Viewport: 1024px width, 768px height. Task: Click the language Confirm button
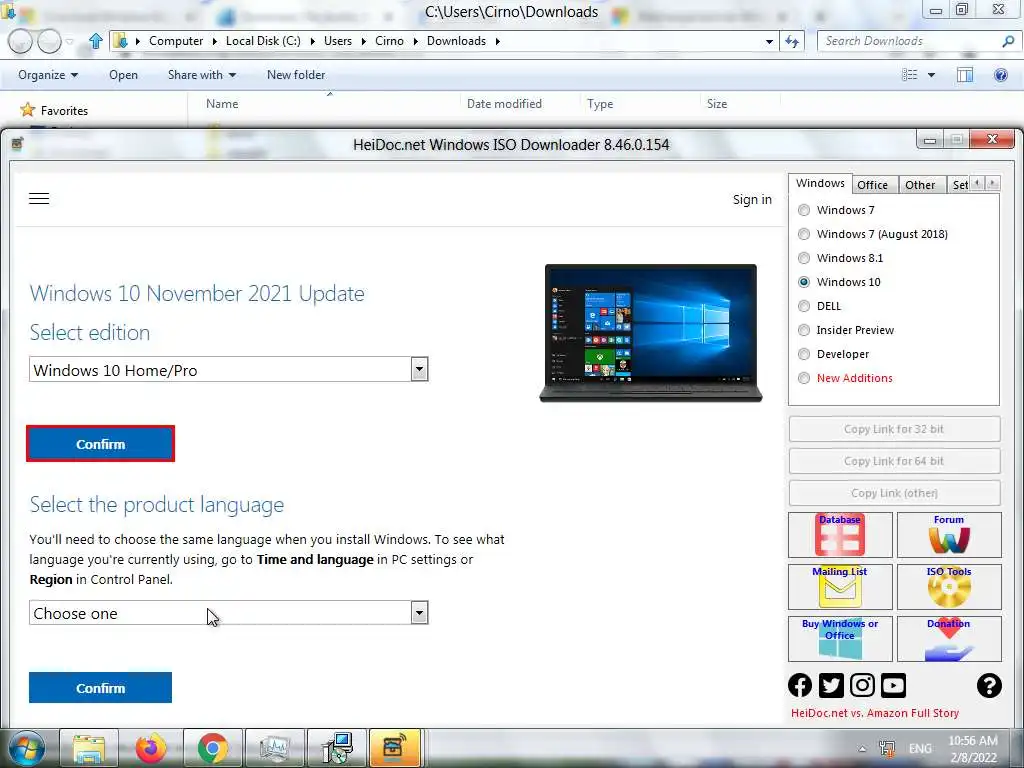click(101, 688)
